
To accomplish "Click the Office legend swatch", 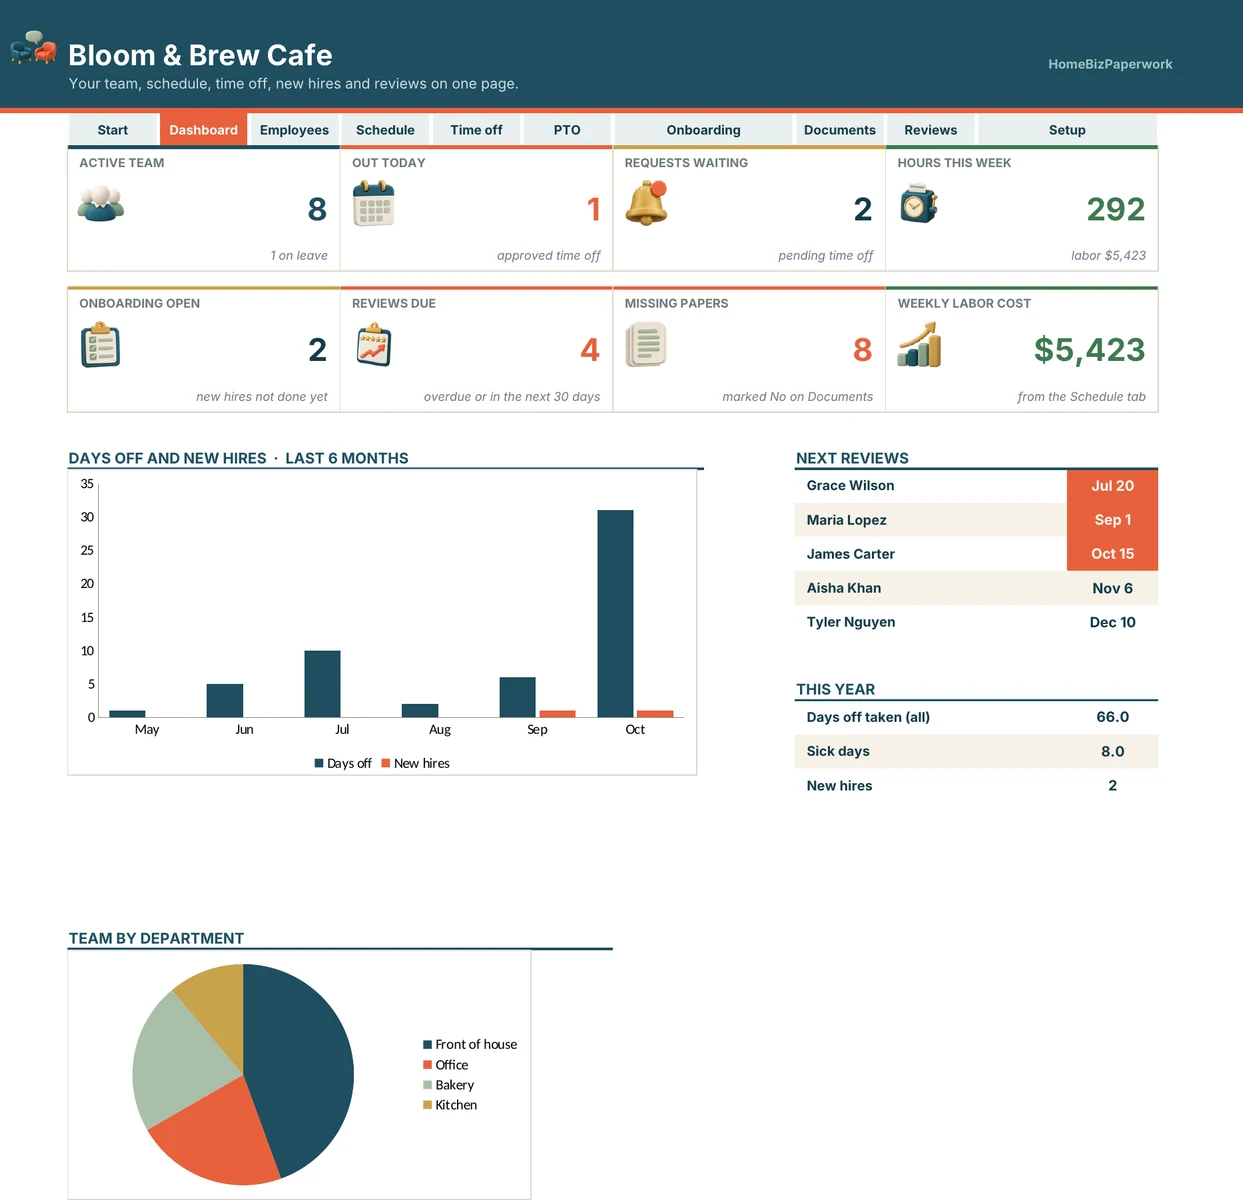I will pyautogui.click(x=427, y=1065).
